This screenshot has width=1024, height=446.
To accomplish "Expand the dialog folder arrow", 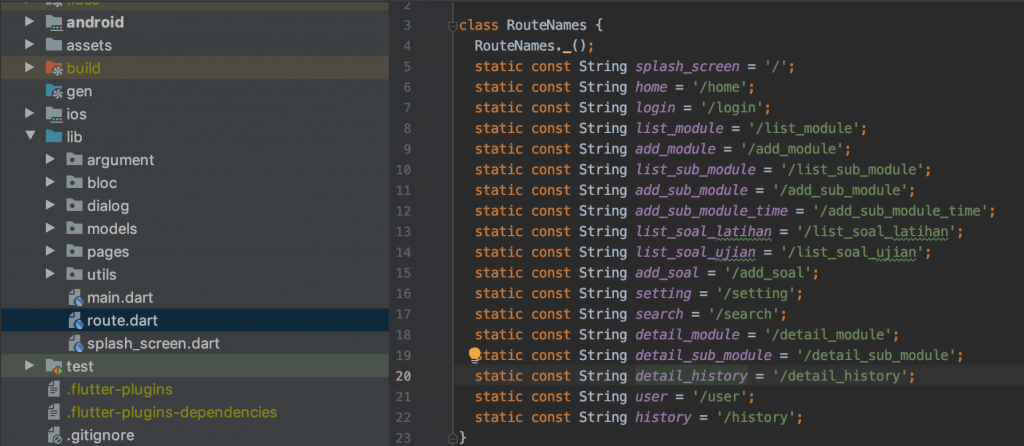I will click(50, 206).
